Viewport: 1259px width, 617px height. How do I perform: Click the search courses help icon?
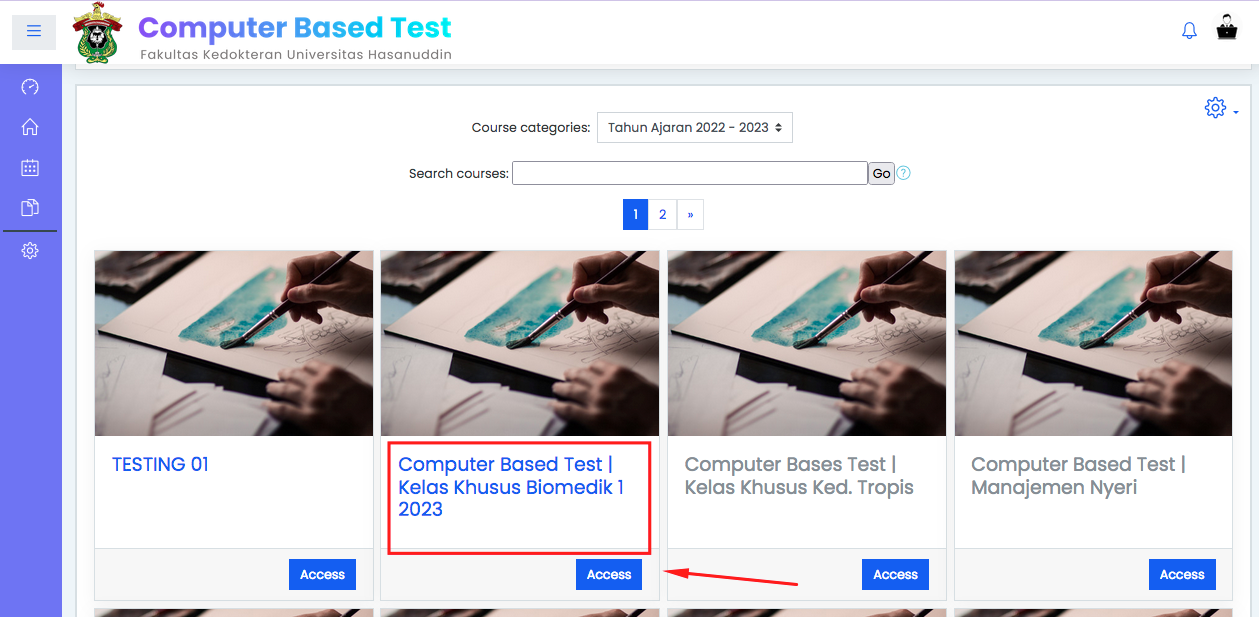903,173
